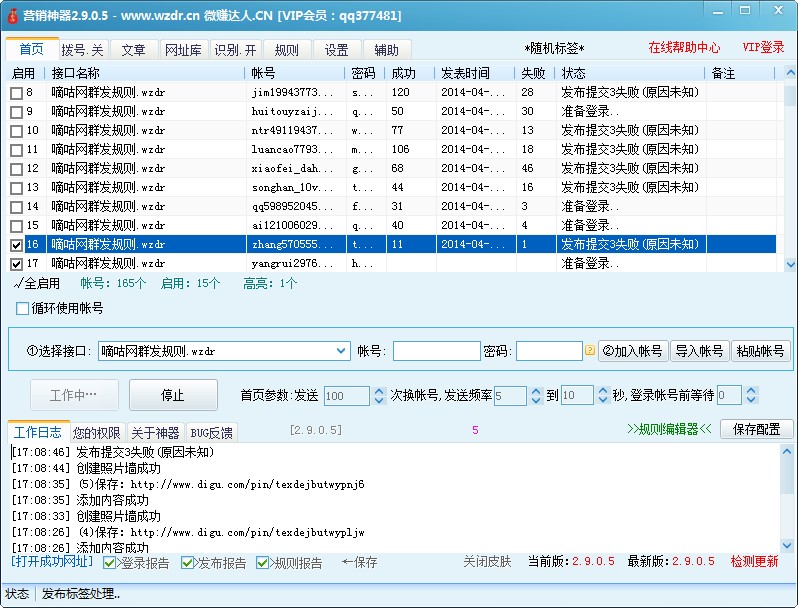Click the 保存配置 button
This screenshot has height=608, width=798.
click(756, 429)
